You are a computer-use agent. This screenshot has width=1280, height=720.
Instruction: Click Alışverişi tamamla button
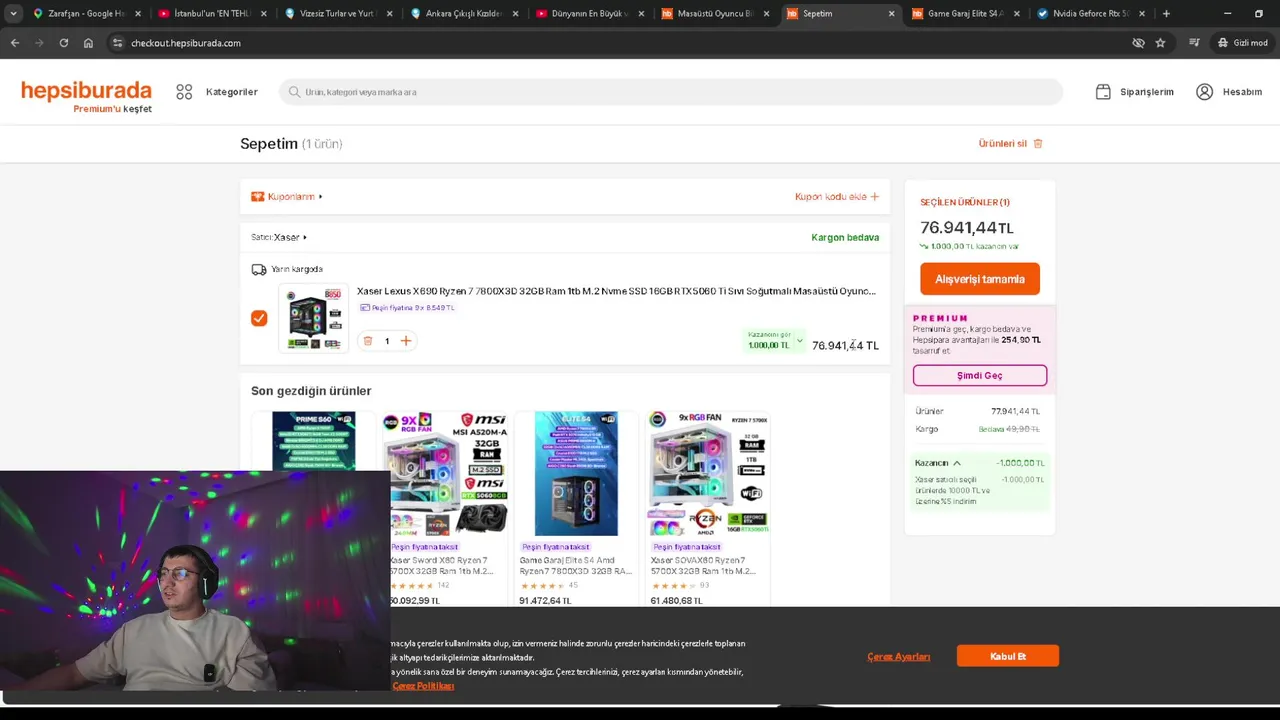tap(980, 279)
